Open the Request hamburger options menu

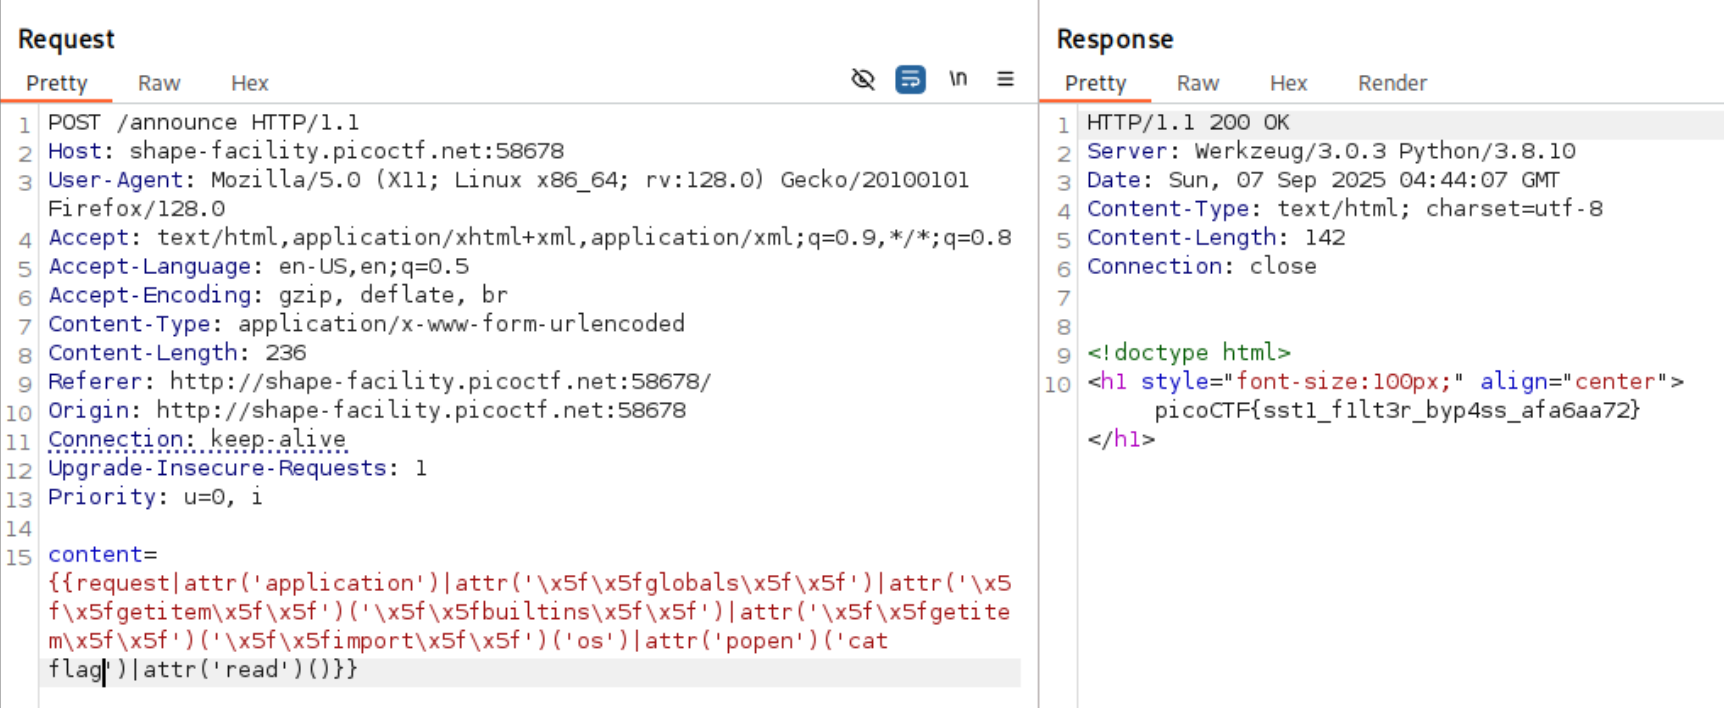coord(1005,78)
